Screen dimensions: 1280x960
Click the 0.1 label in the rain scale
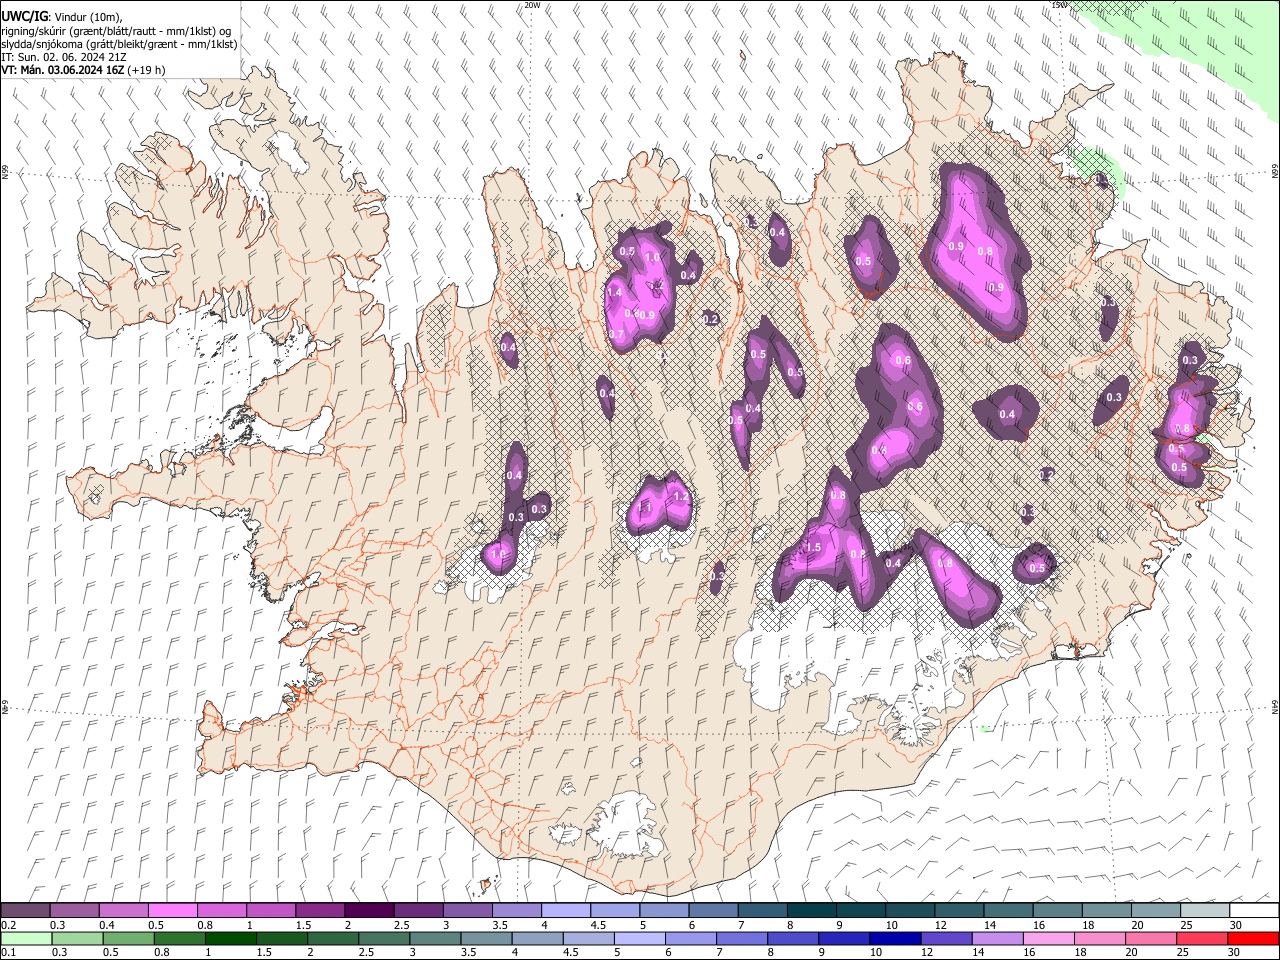[7, 953]
